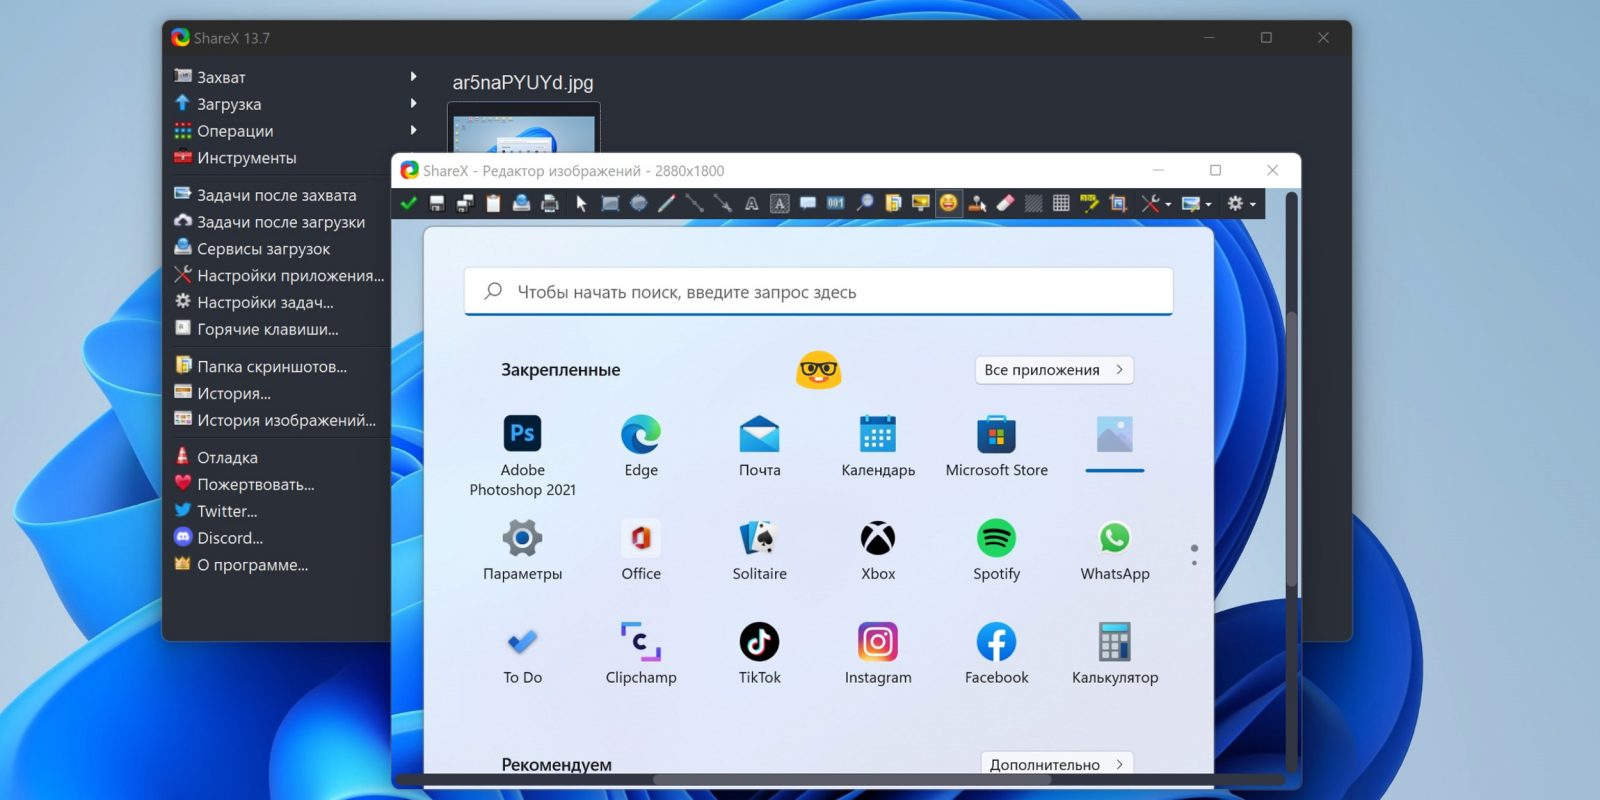Choose the Line drawing tool
Image resolution: width=1600 pixels, height=800 pixels.
point(694,203)
